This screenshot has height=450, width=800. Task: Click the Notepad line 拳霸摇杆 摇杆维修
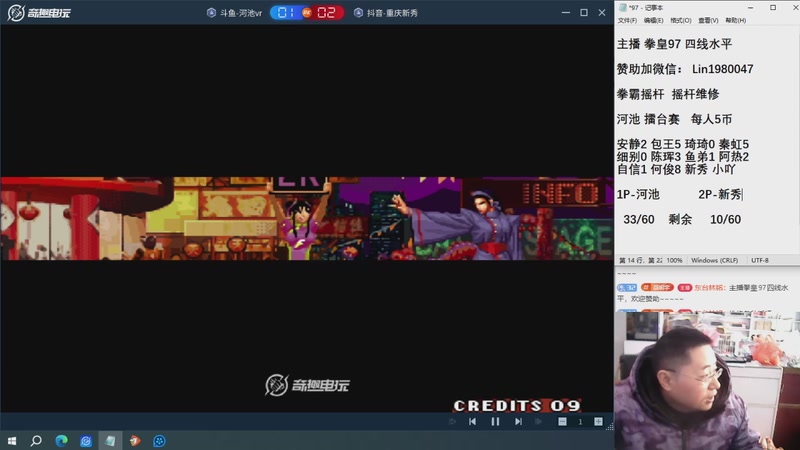click(x=668, y=94)
